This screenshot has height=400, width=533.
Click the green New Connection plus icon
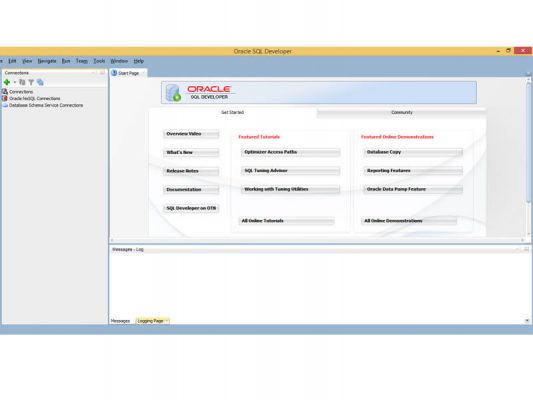pos(6,82)
